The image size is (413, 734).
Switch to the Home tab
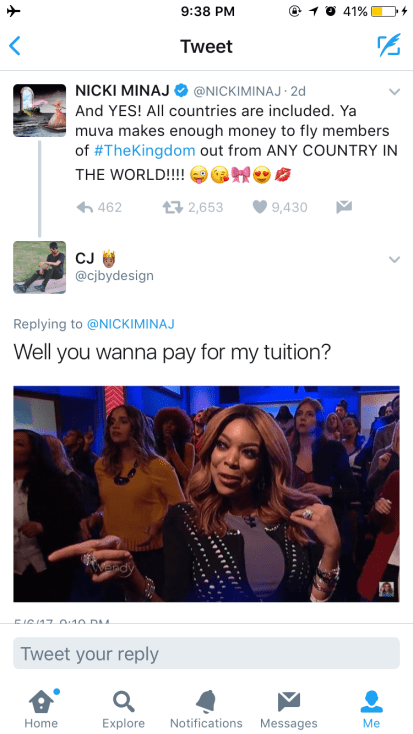[41, 709]
